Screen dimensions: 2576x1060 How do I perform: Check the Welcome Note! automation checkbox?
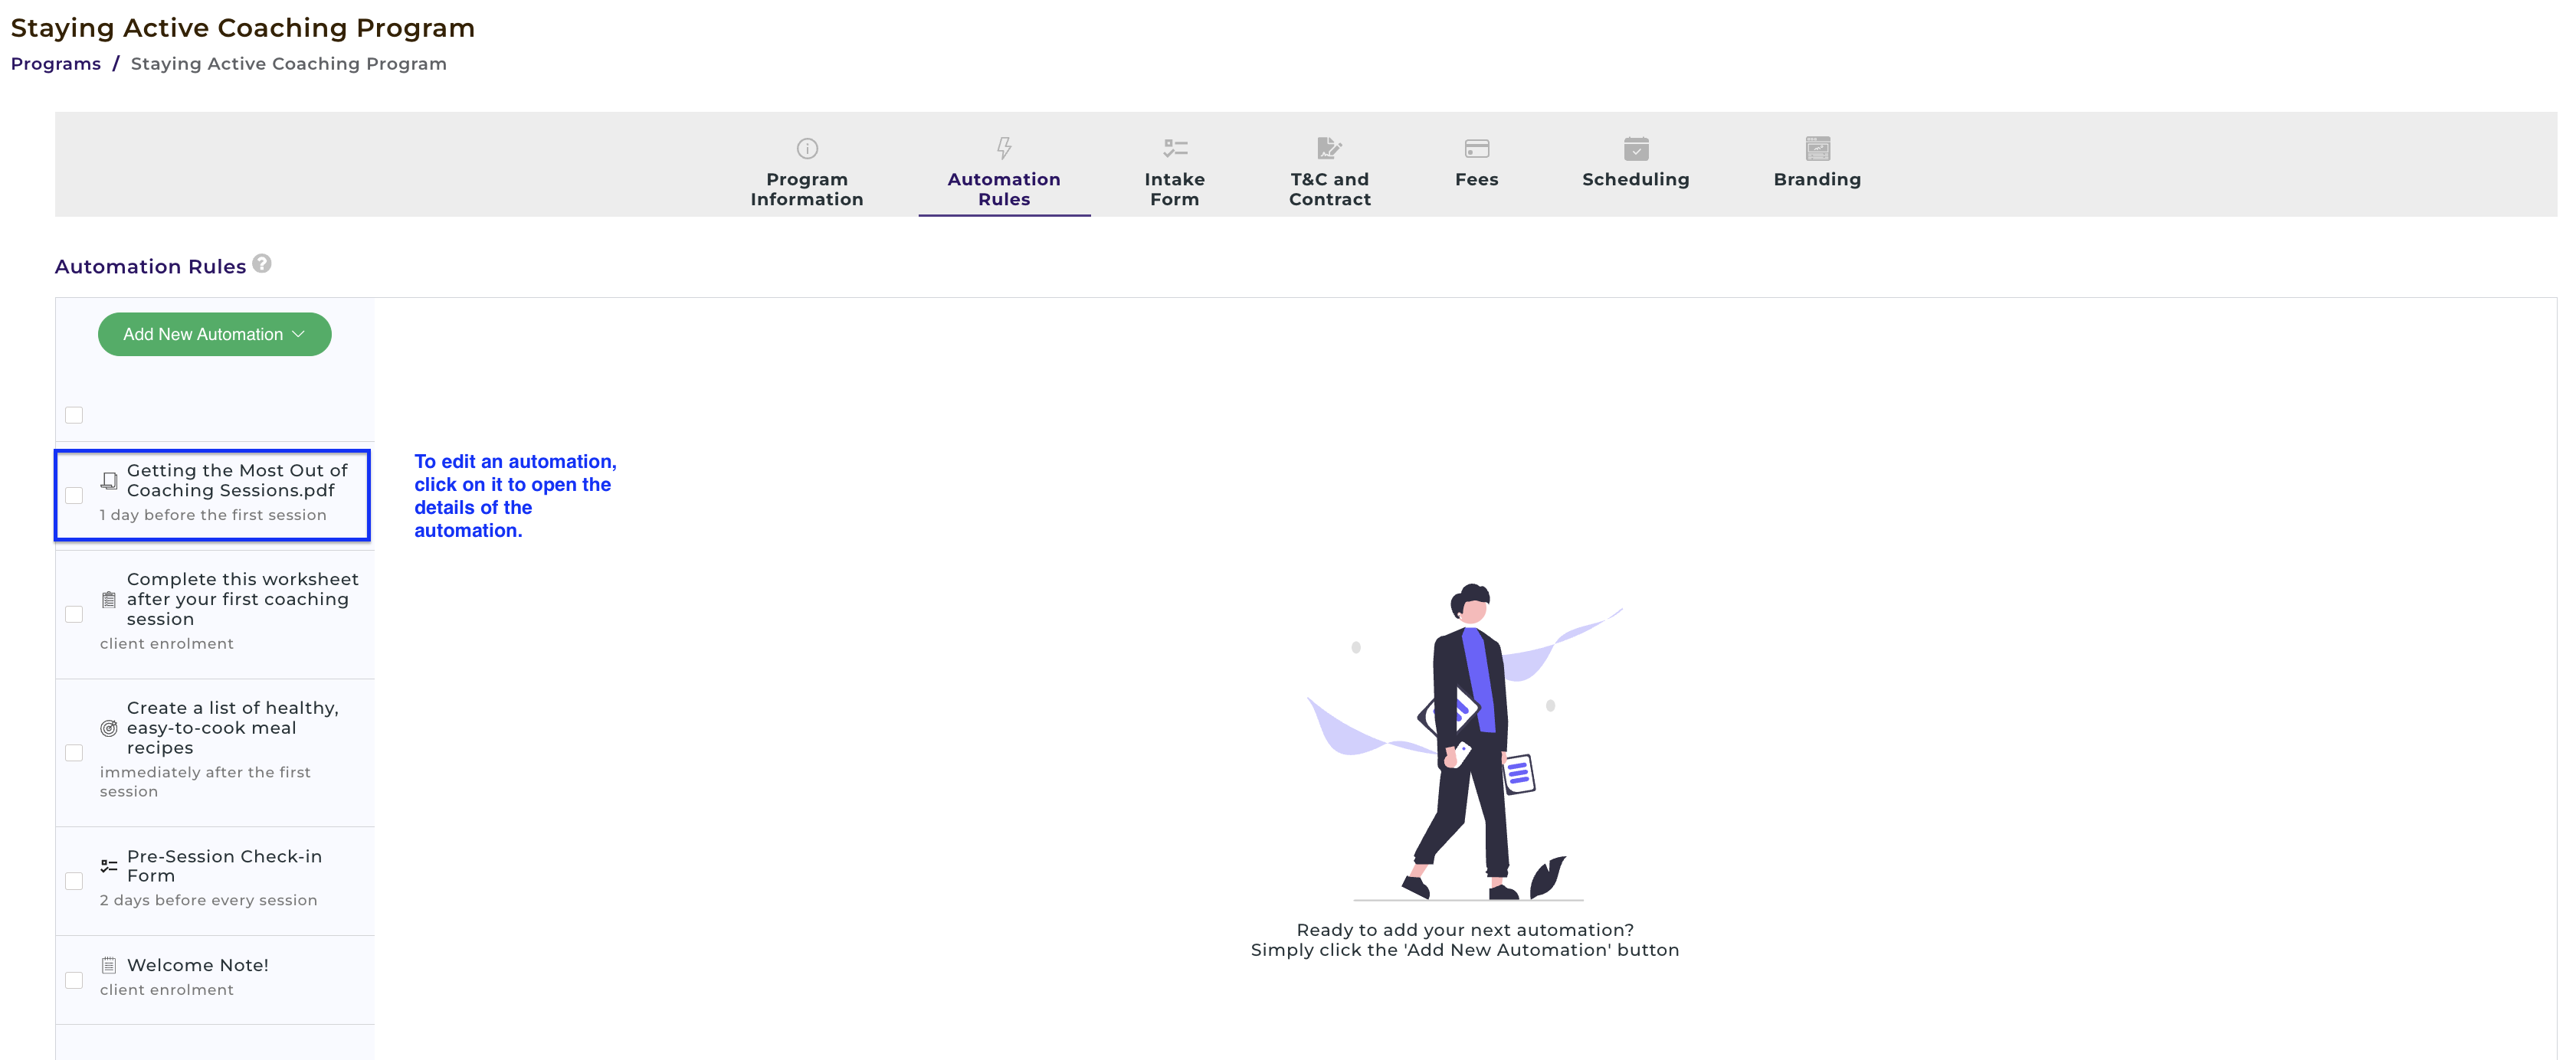(x=74, y=980)
